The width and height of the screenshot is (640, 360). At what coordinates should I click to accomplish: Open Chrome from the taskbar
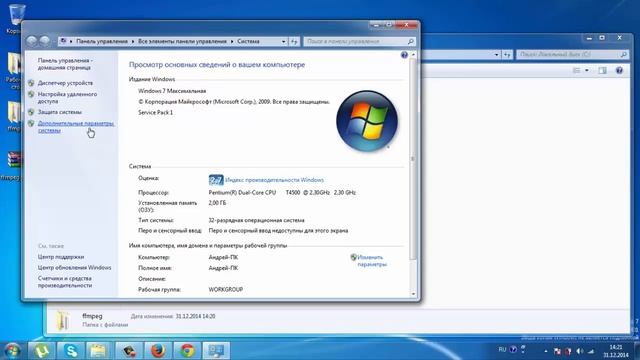(187, 351)
